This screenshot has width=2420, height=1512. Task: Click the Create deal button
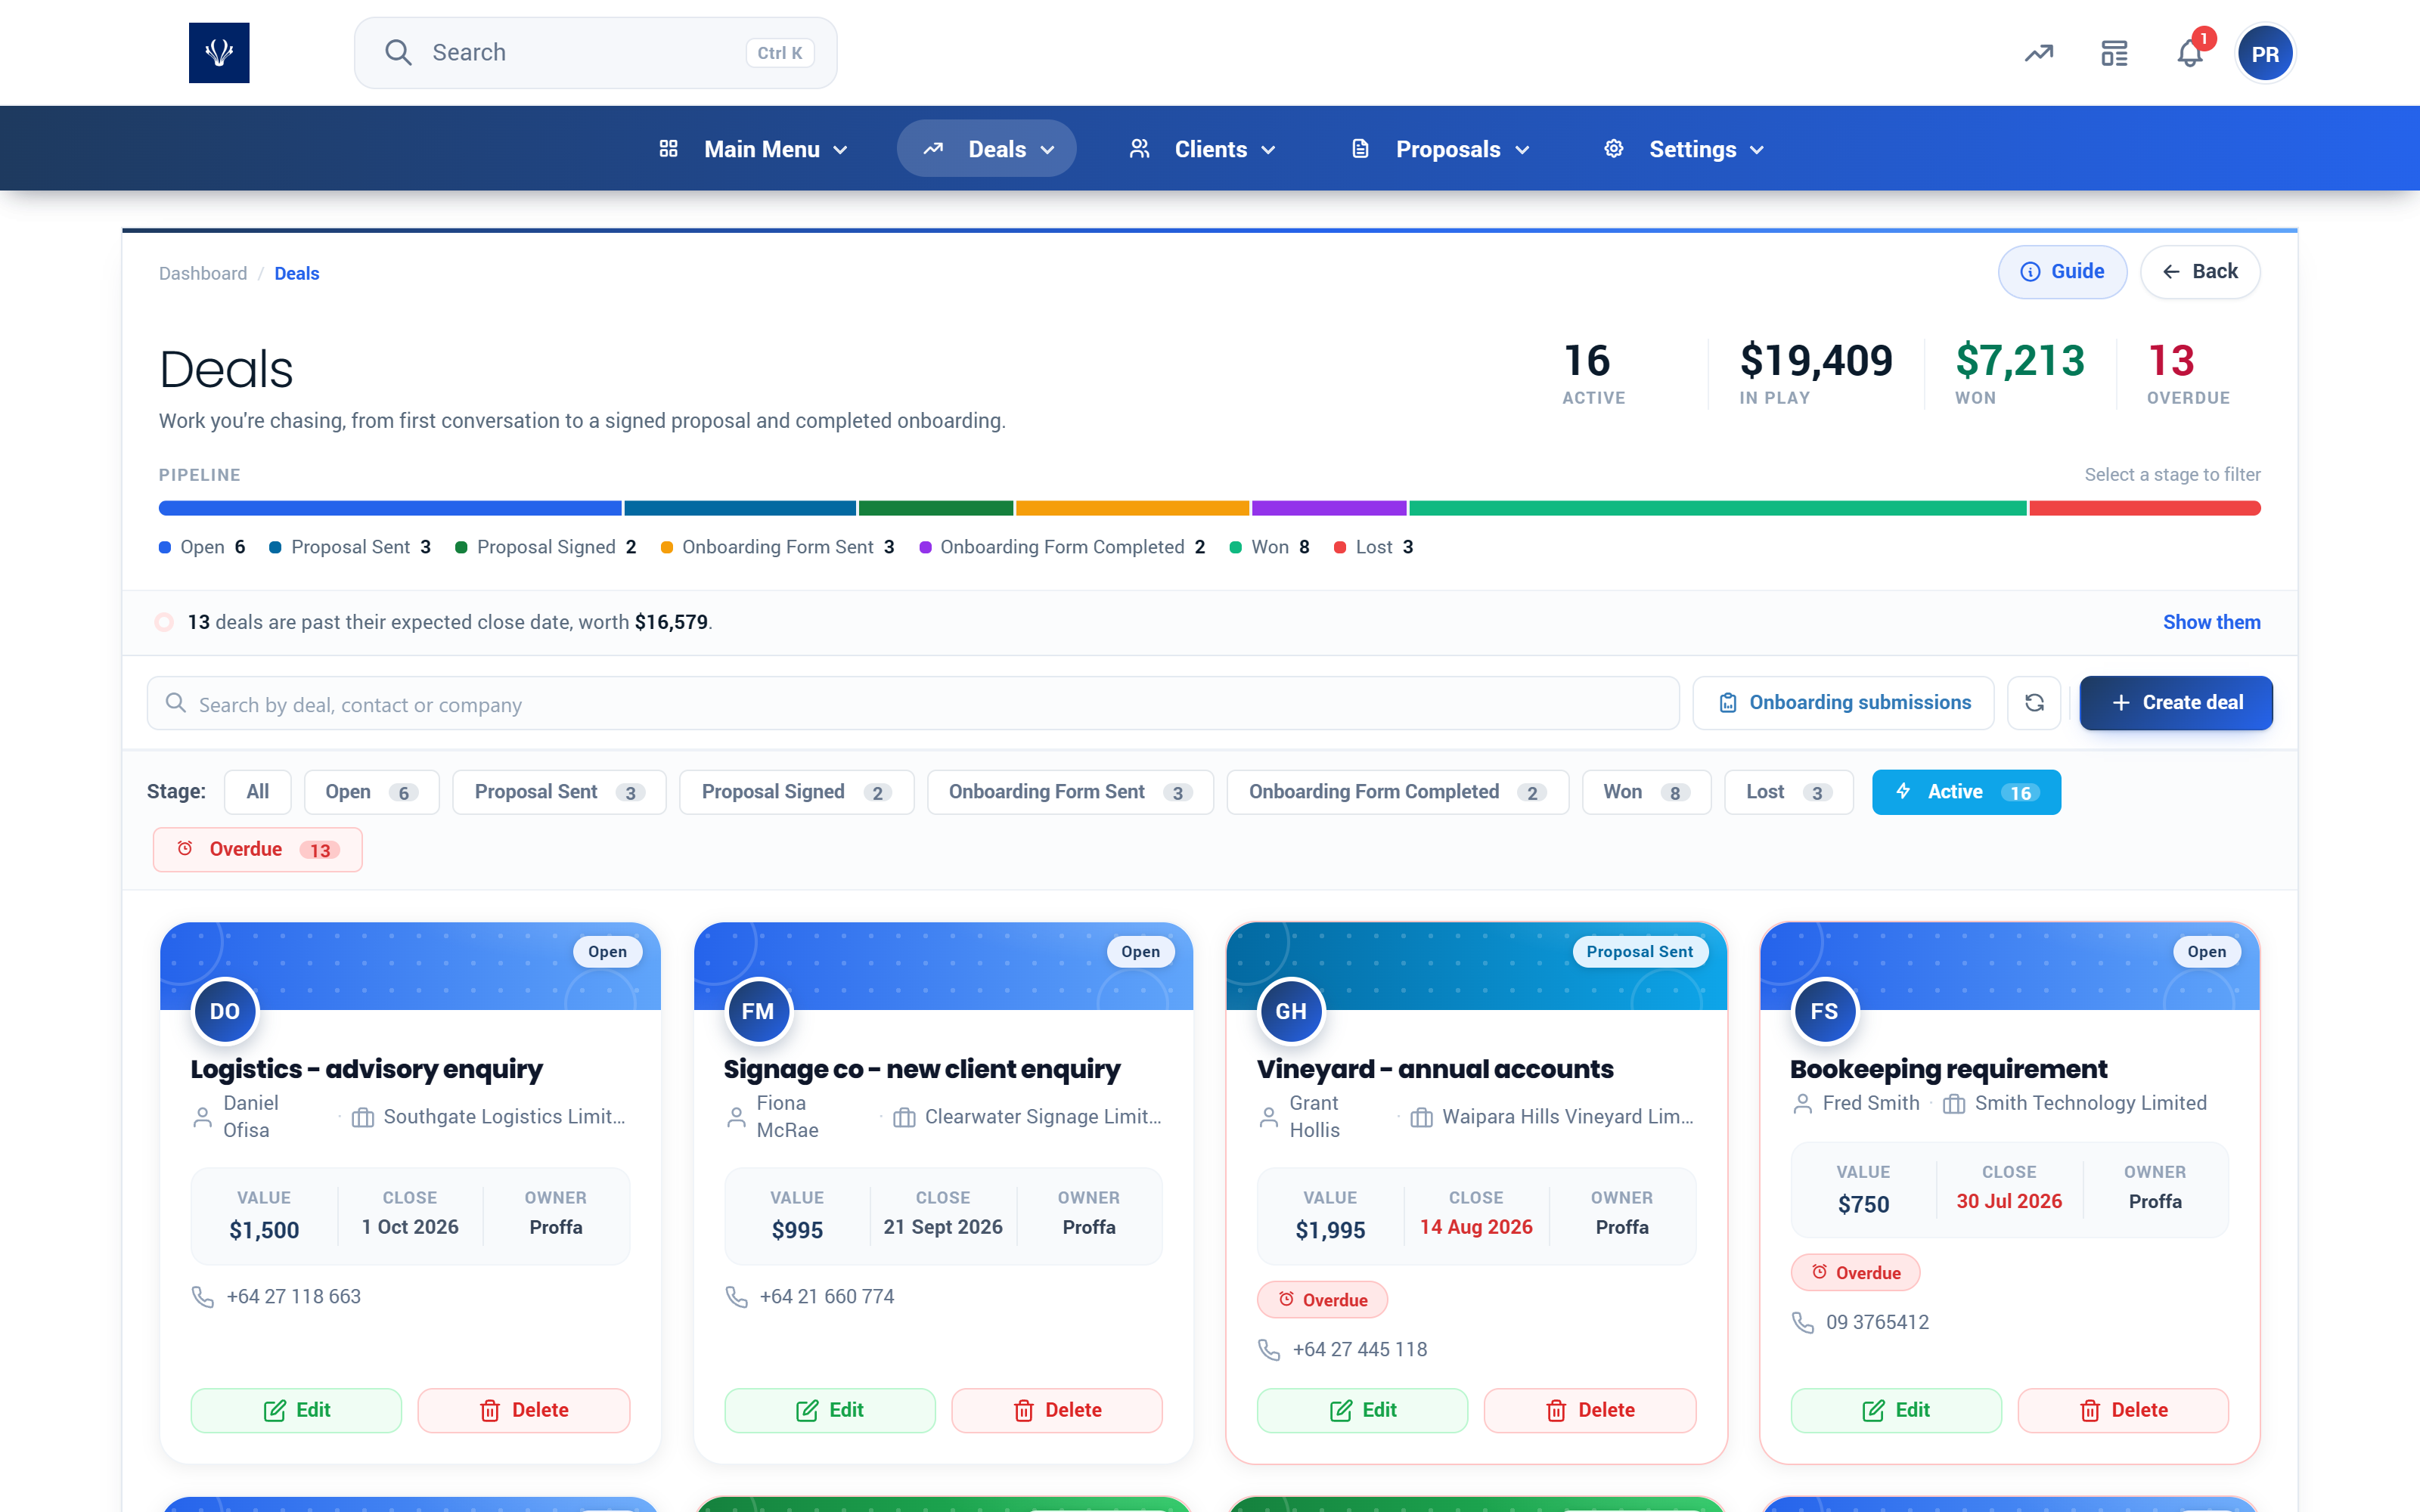point(2175,703)
